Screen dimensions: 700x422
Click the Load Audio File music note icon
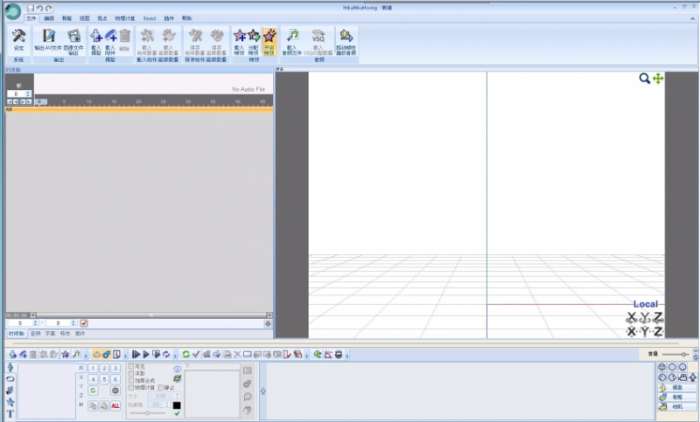292,37
